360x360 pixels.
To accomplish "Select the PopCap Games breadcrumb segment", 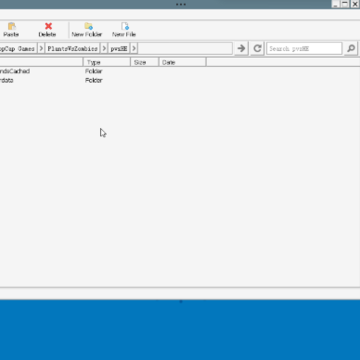I will tap(18, 49).
